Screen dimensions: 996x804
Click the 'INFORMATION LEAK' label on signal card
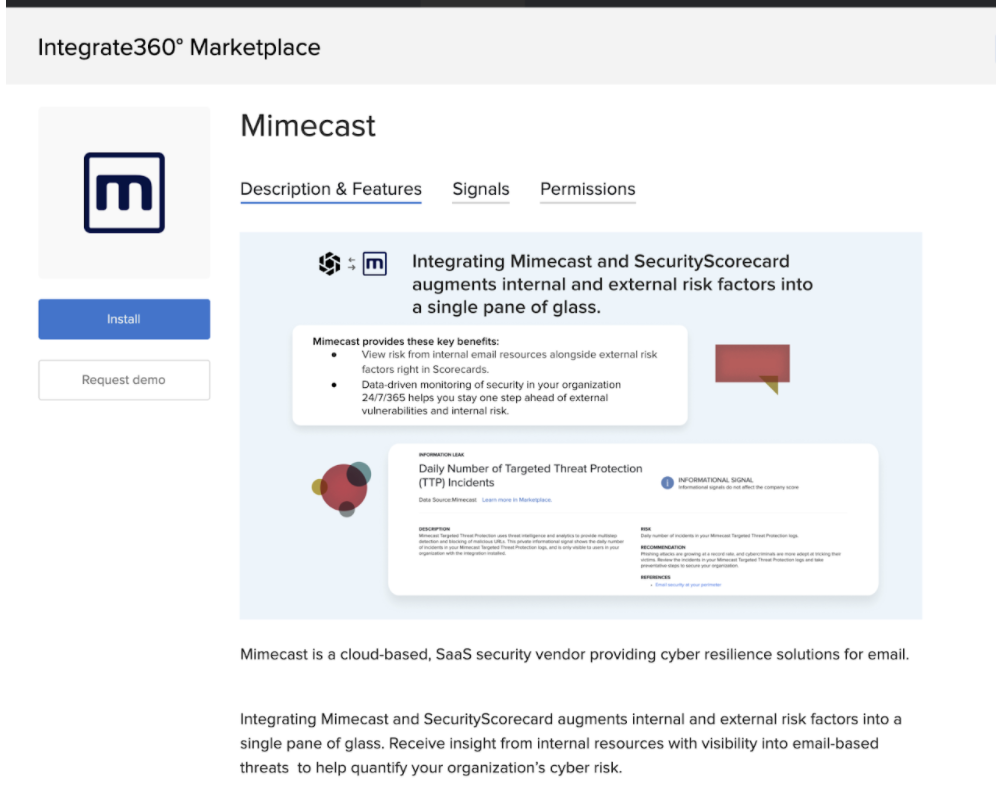click(441, 455)
